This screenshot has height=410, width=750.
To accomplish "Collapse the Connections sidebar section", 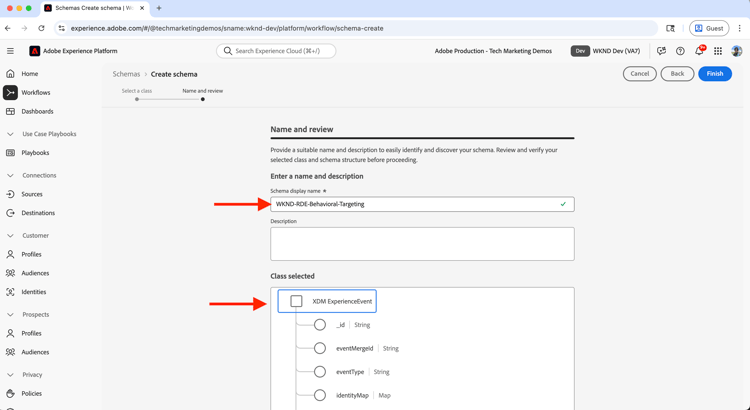I will click(x=11, y=175).
